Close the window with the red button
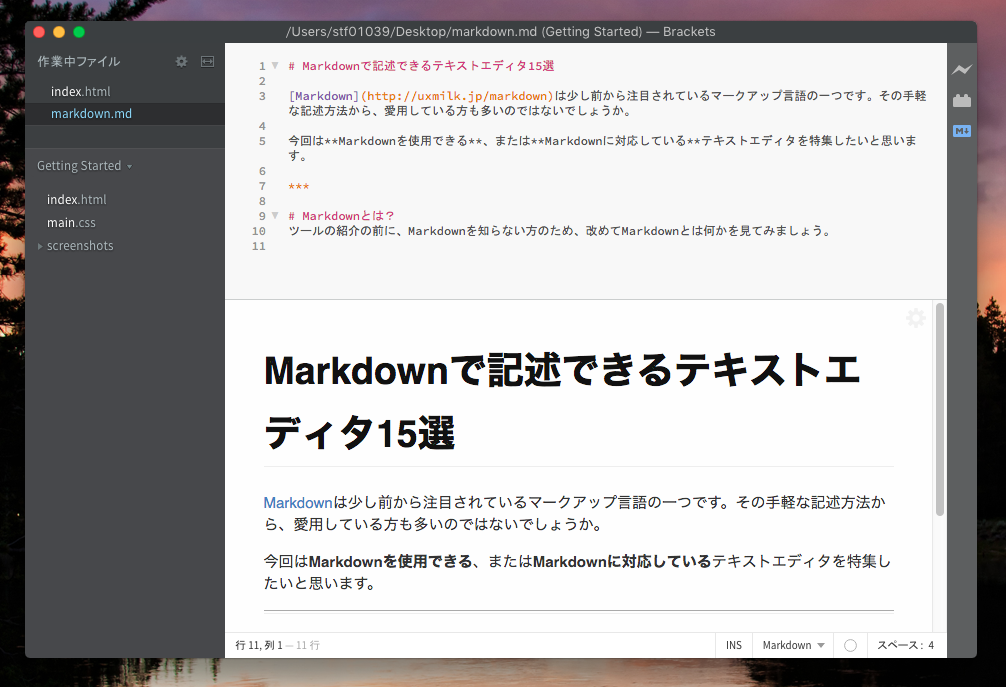This screenshot has width=1006, height=687. (x=40, y=32)
